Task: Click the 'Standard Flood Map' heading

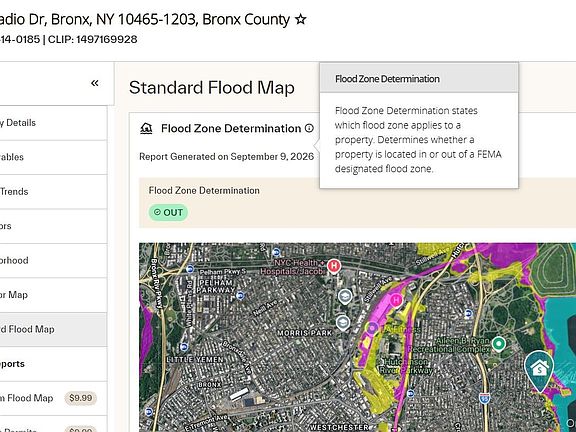Action: click(x=212, y=88)
